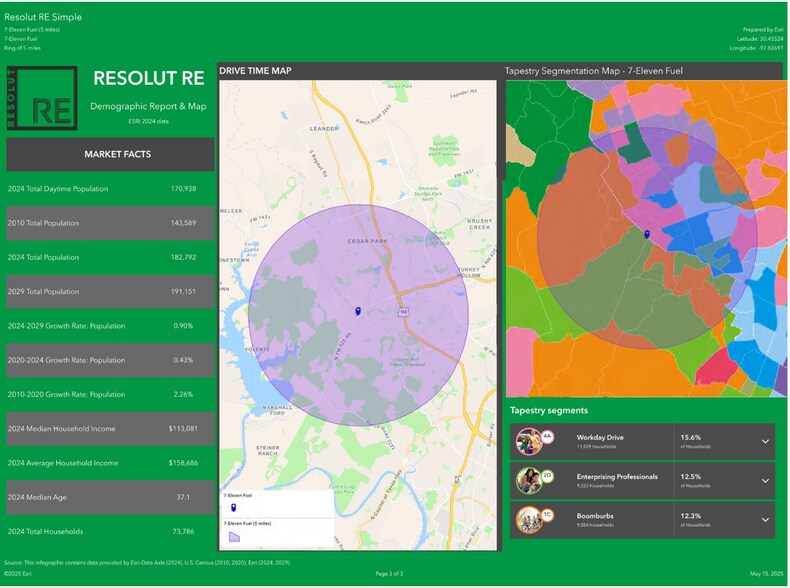Screen dimensions: 790x588
Task: Click the CEDAR PARK label on map
Action: (367, 241)
